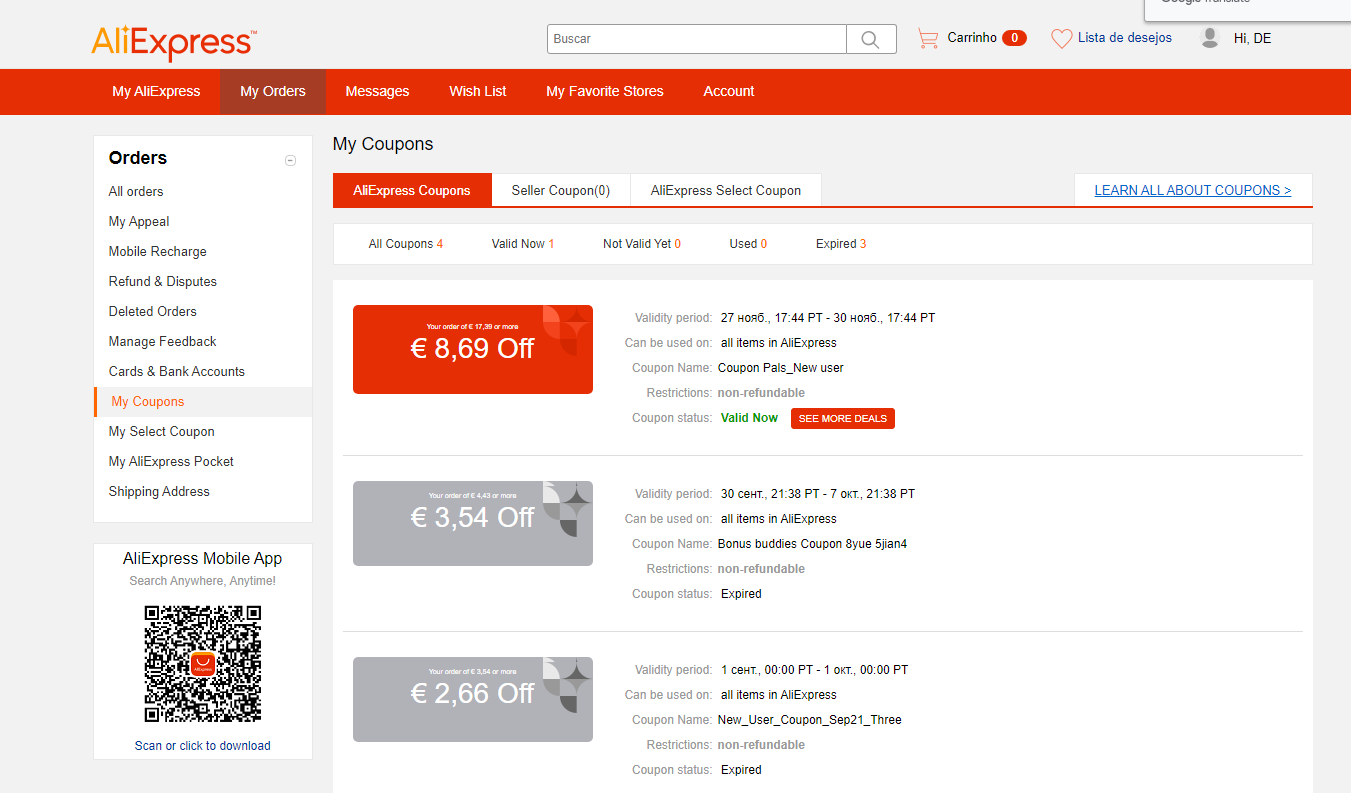
Task: Go to Mobile Recharge
Action: [x=158, y=251]
